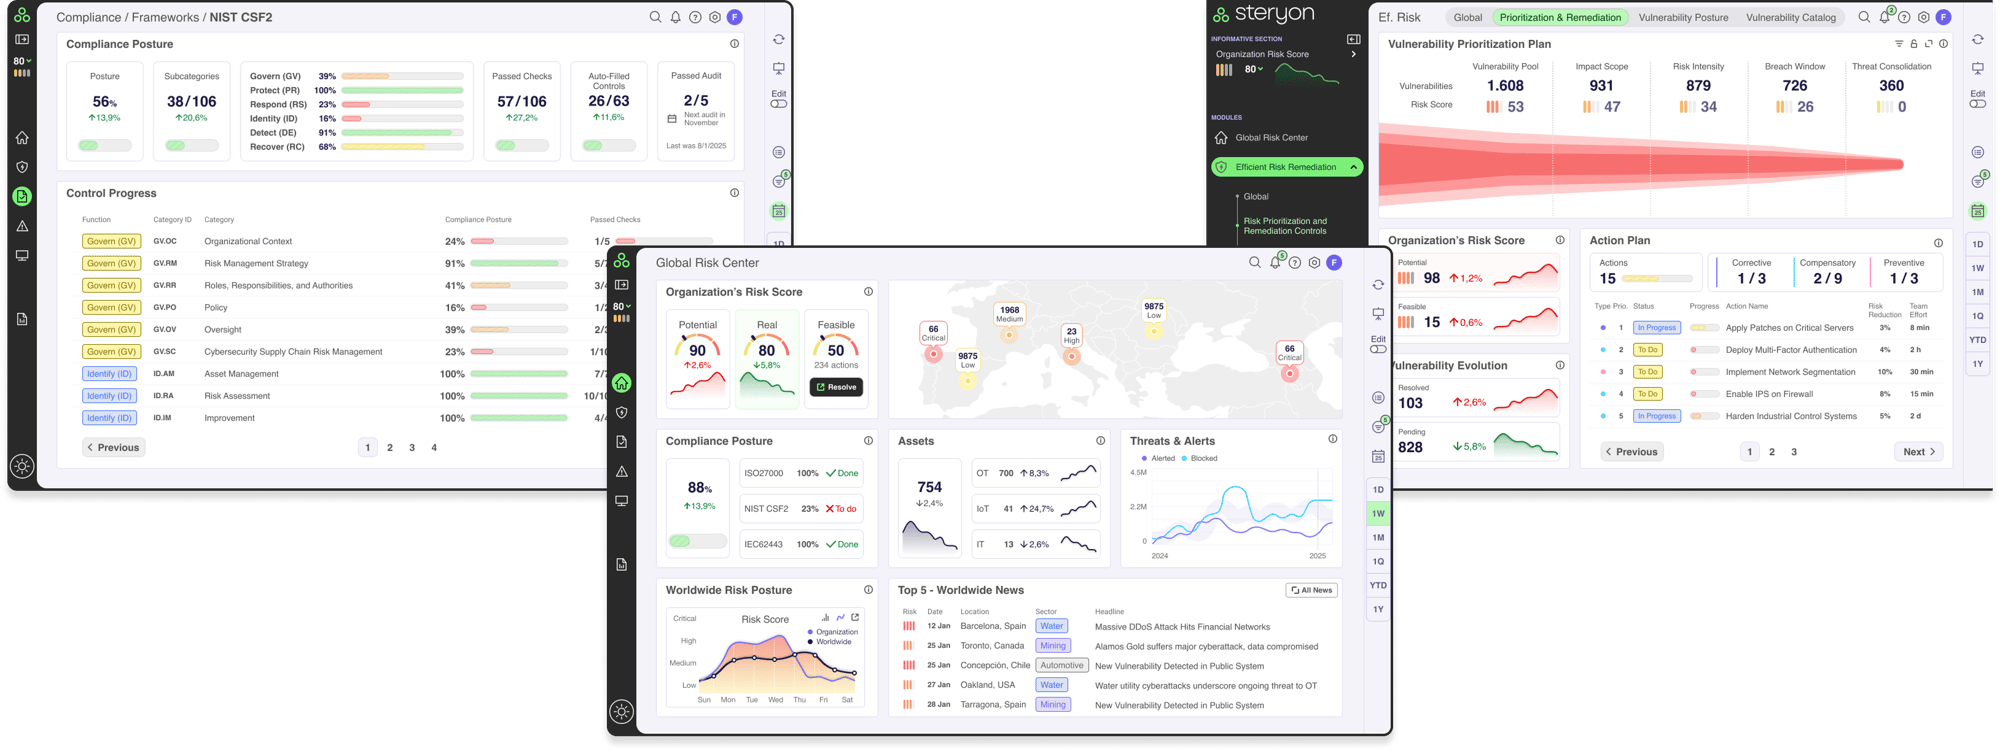Screen dimensions: 2000x754
Task: Click Compliance Posture info icon in Compliance window
Action: [x=735, y=44]
